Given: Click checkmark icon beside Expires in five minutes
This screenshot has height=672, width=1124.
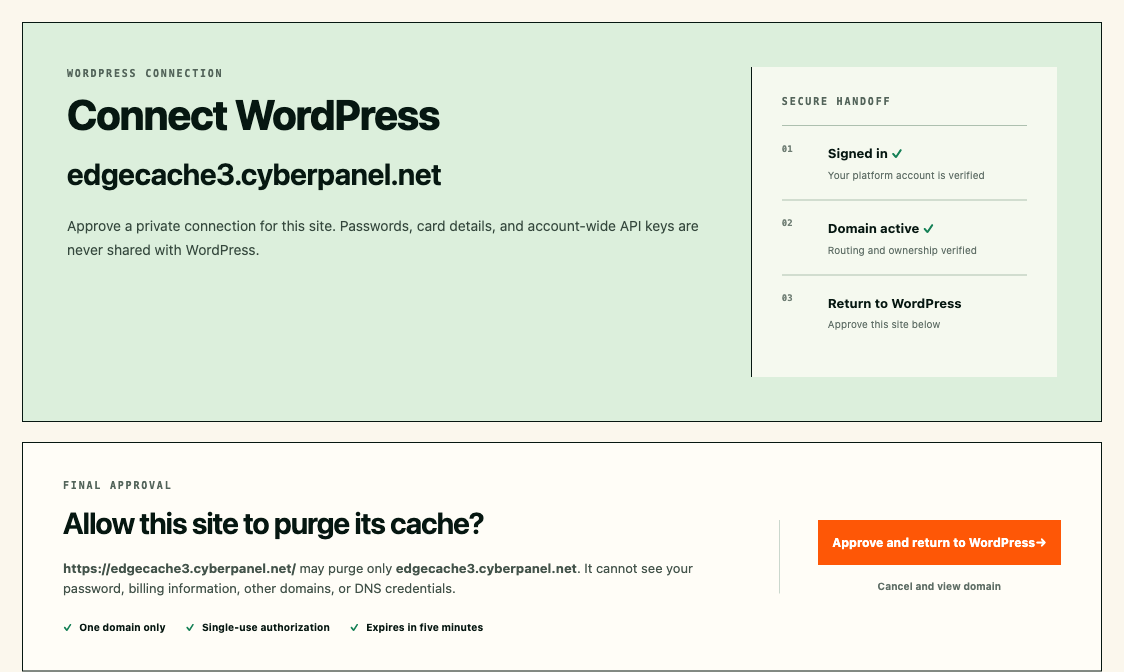Looking at the screenshot, I should click(x=354, y=628).
